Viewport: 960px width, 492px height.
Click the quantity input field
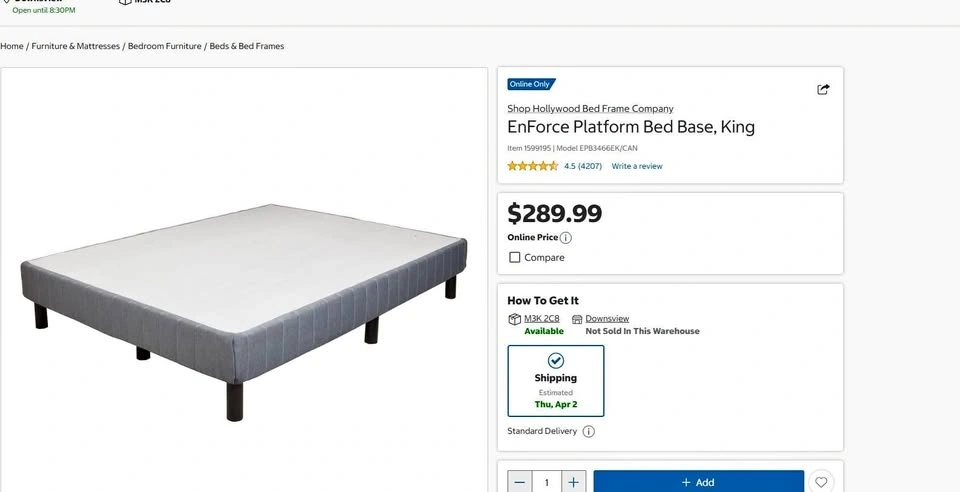tap(547, 482)
